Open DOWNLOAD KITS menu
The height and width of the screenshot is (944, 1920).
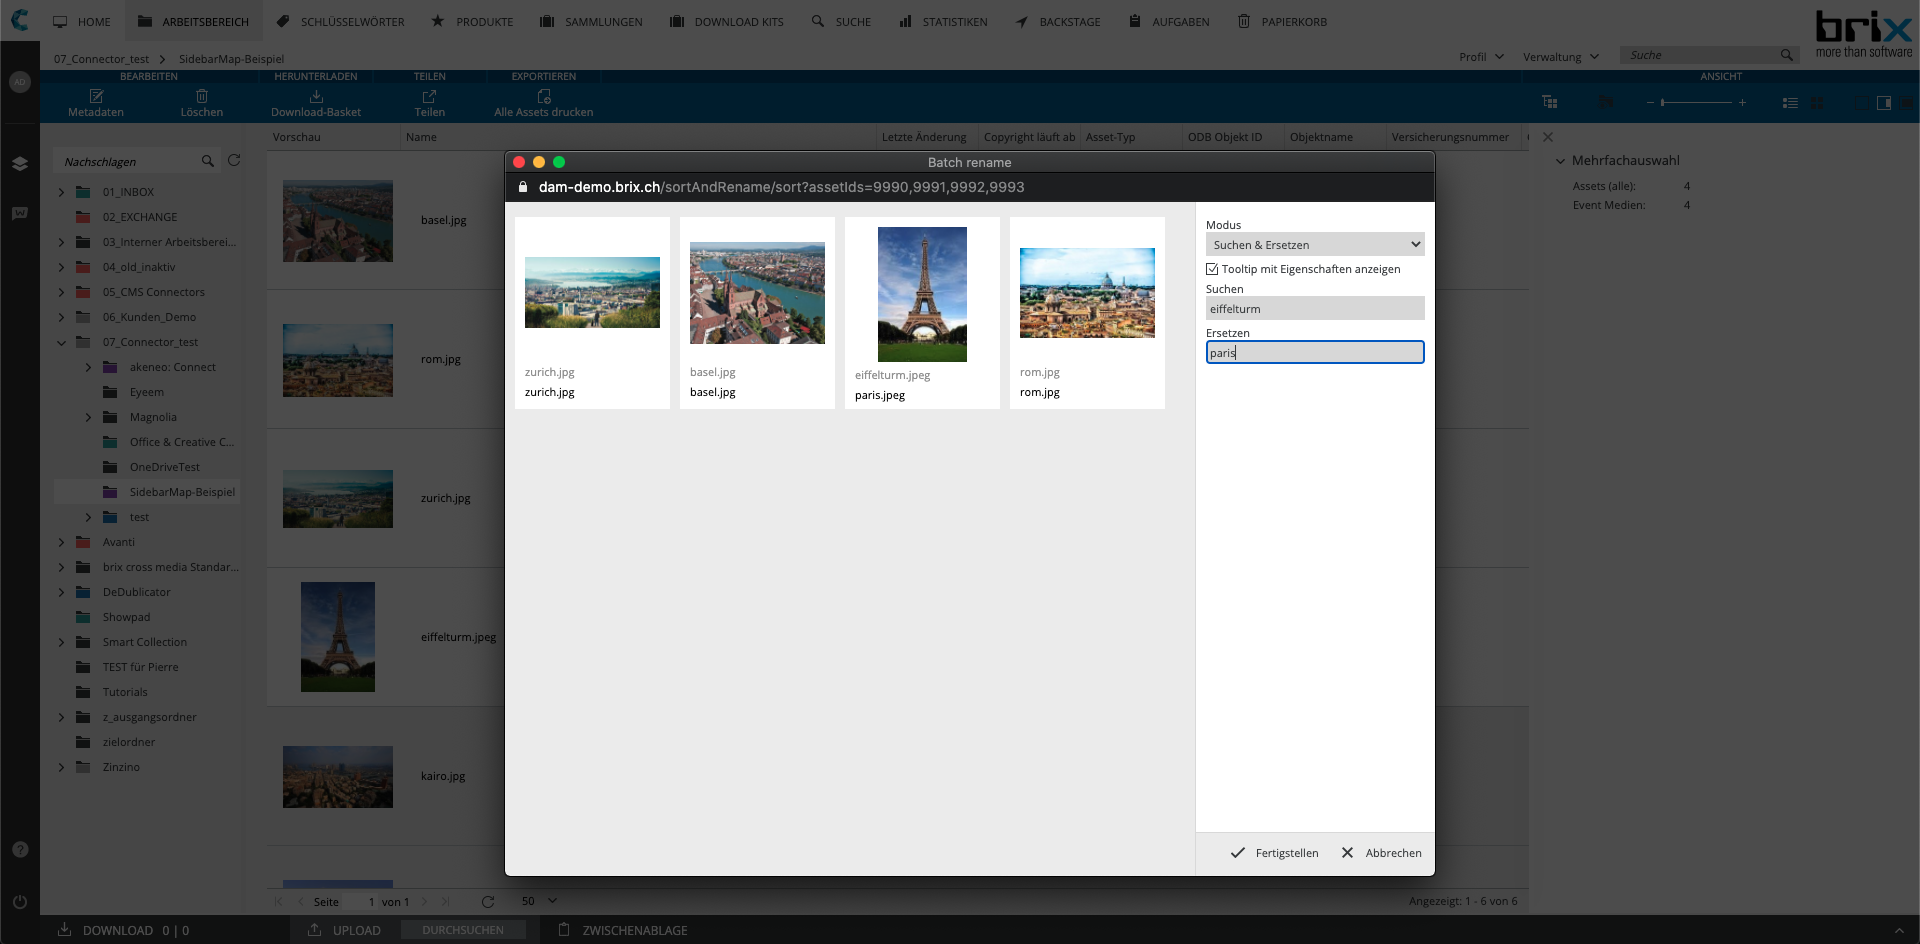[726, 21]
